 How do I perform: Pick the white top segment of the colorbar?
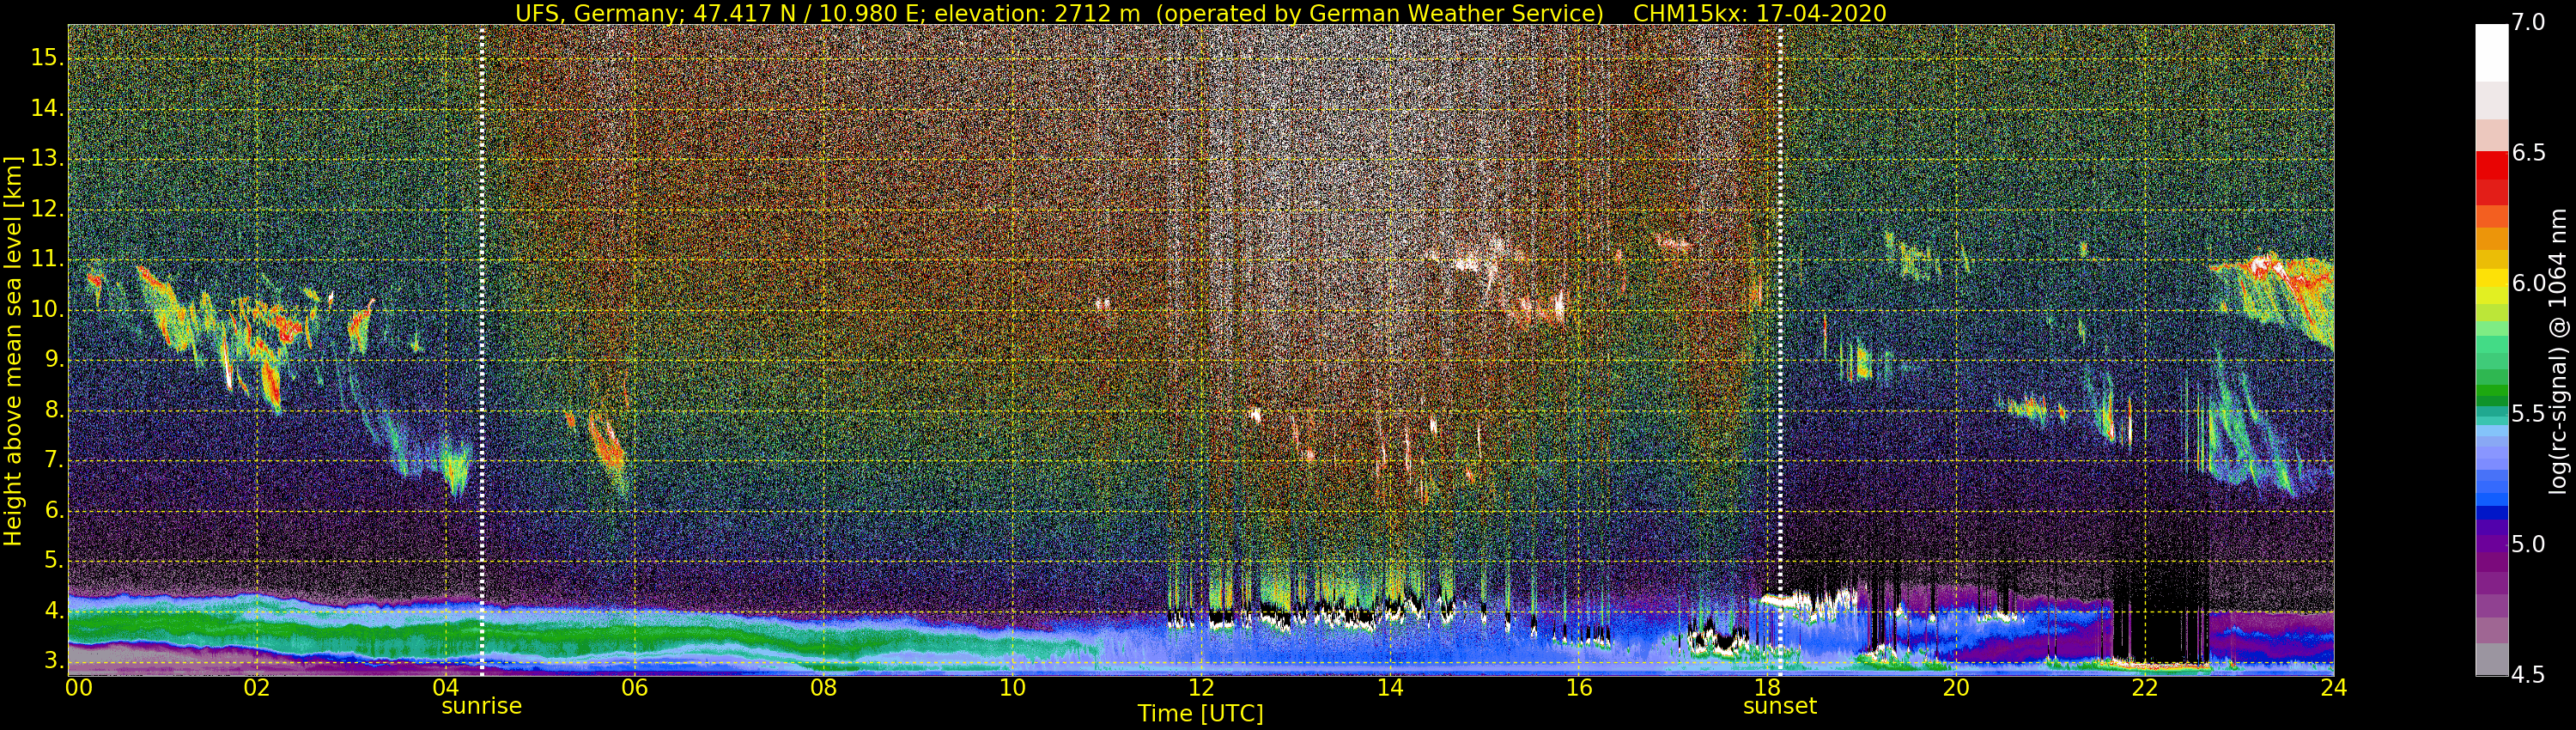(2491, 52)
